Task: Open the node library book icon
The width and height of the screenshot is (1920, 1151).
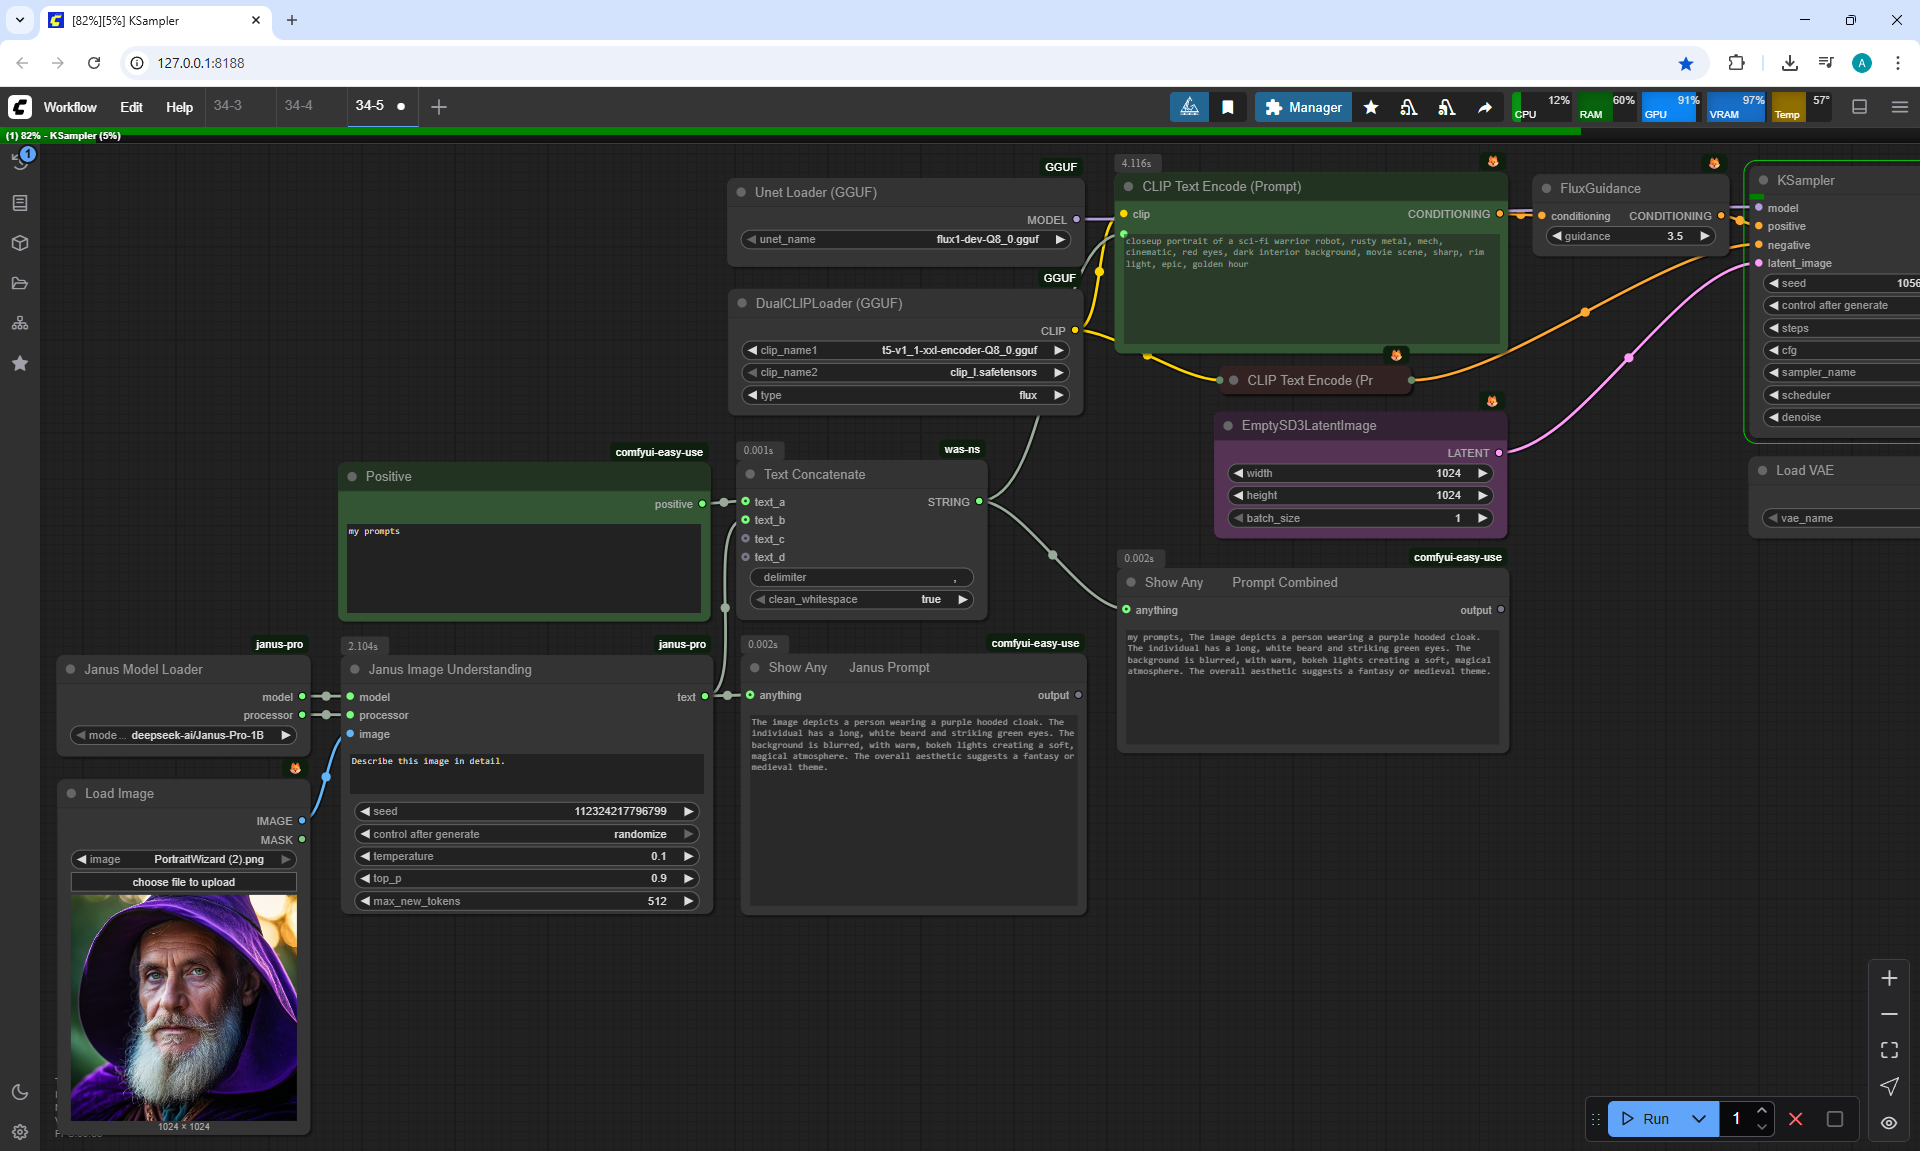Action: (20, 203)
